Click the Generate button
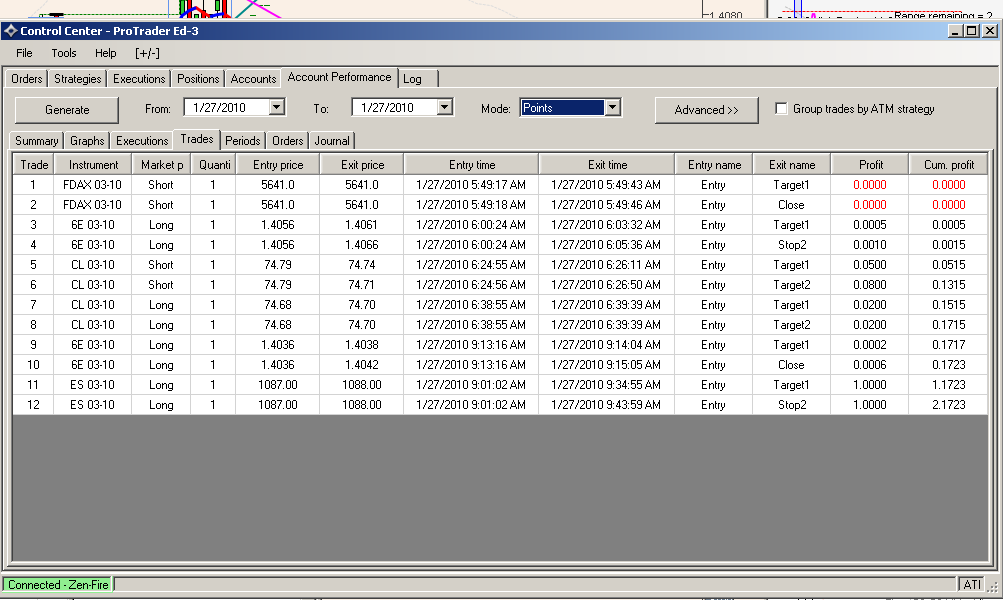Image resolution: width=1003 pixels, height=600 pixels. pyautogui.click(x=67, y=110)
